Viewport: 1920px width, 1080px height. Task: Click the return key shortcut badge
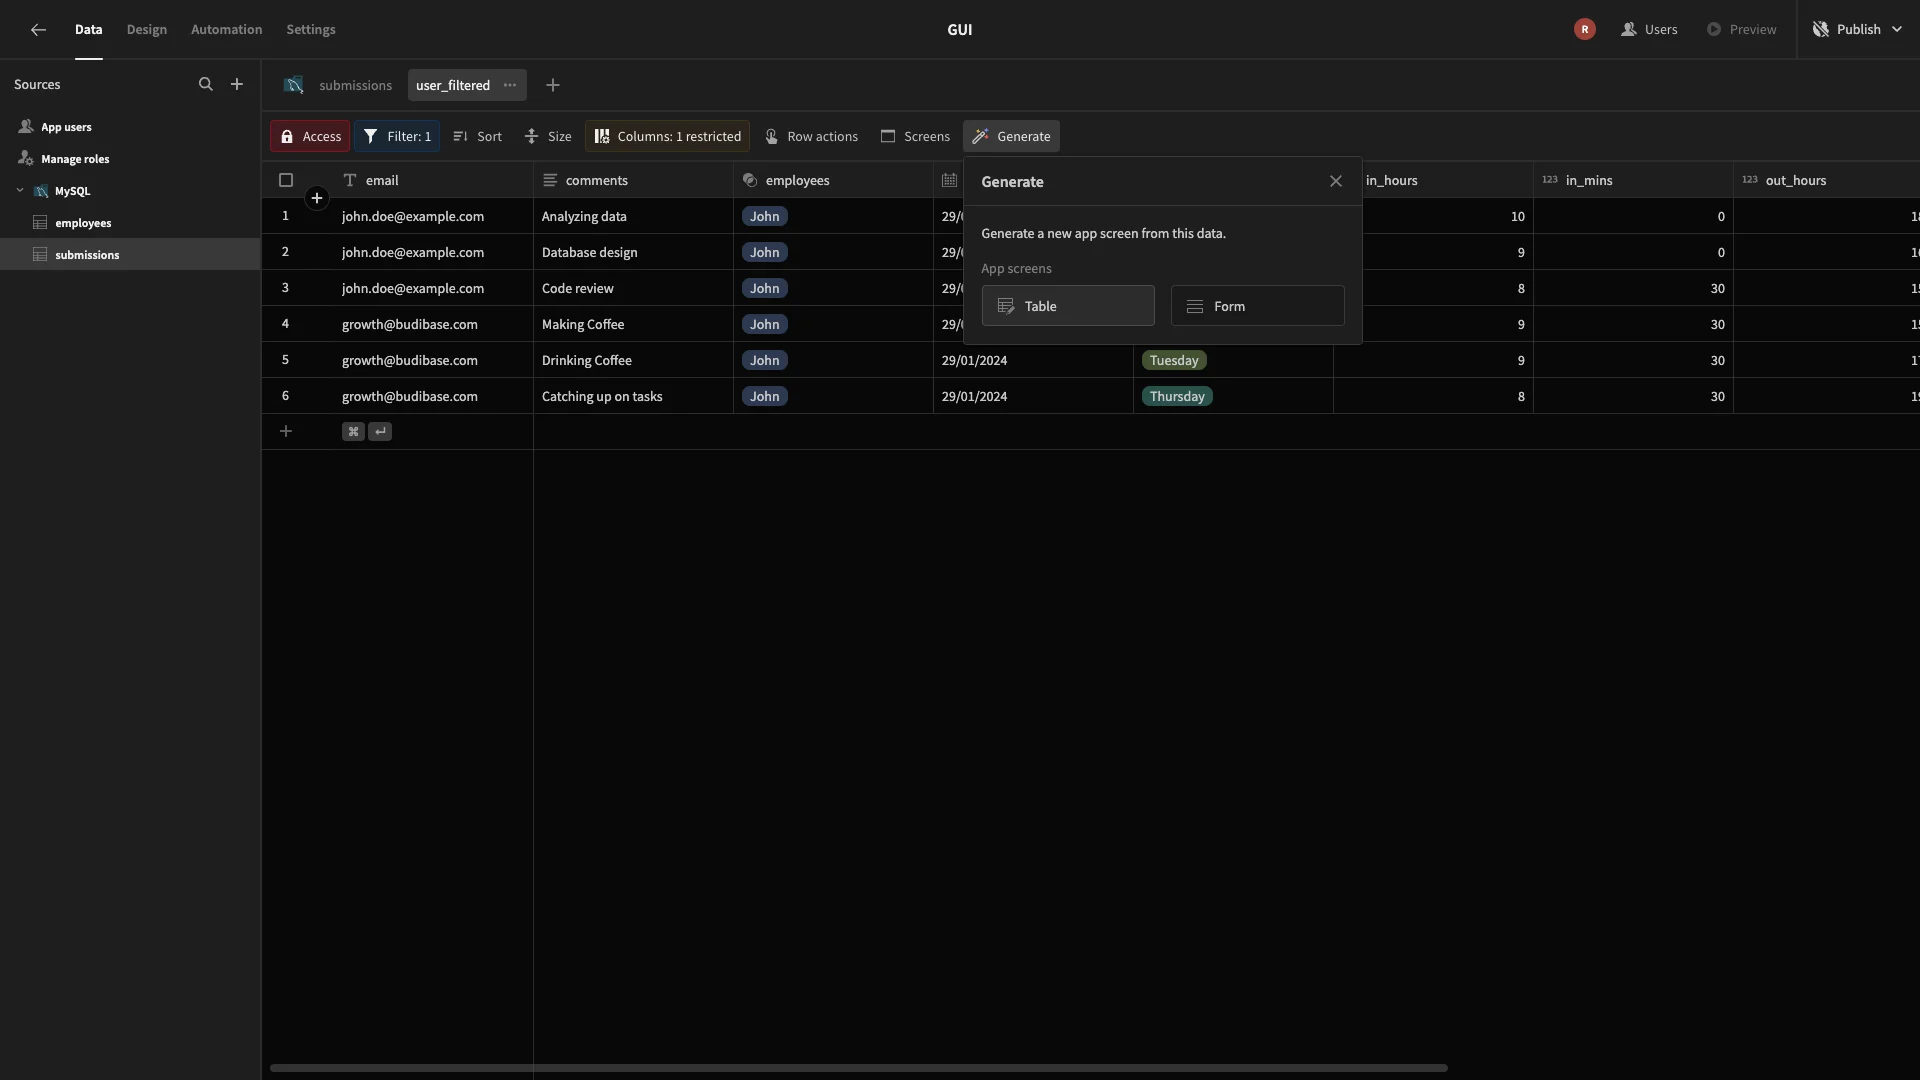click(x=380, y=432)
